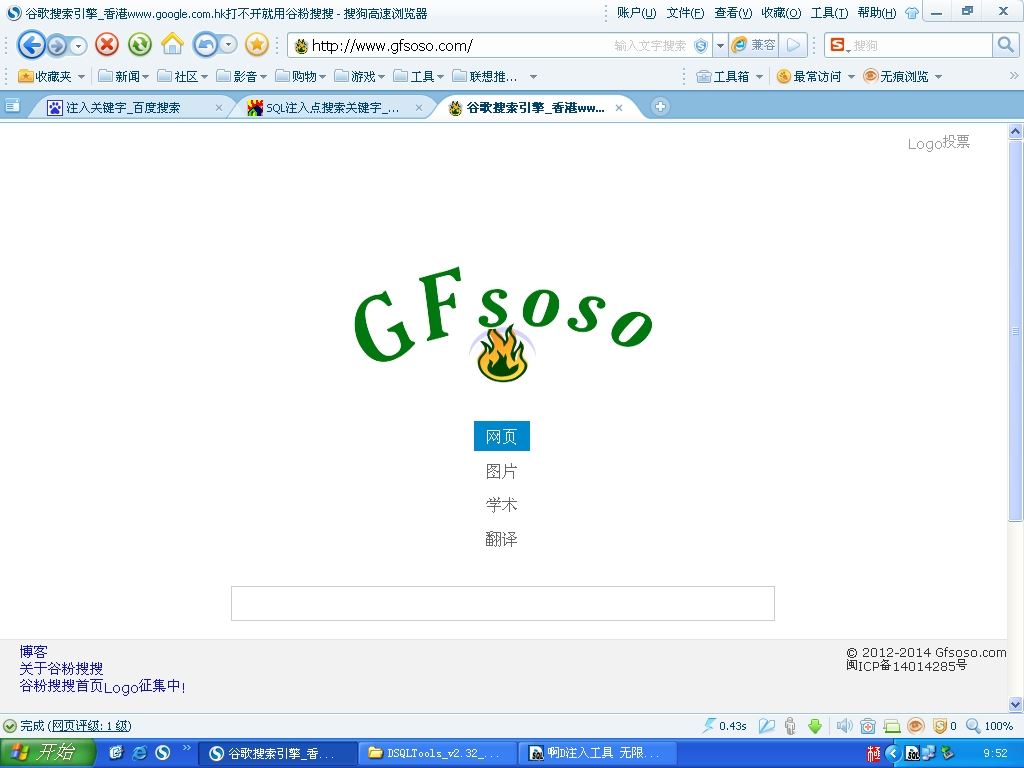Click the skin shirt icon in the title bar
Viewport: 1024px width, 768px height.
912,13
